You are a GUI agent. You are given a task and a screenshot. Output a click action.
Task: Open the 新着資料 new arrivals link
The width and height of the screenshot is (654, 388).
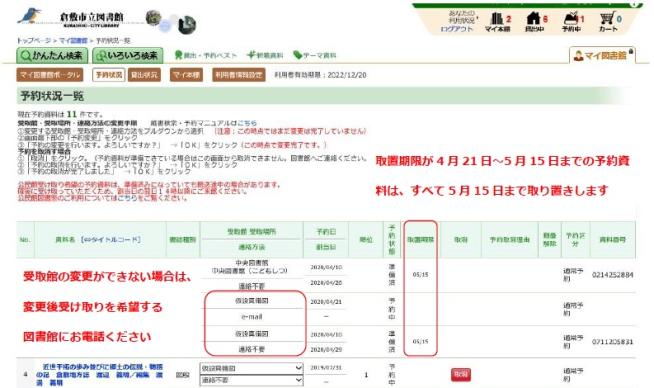264,55
